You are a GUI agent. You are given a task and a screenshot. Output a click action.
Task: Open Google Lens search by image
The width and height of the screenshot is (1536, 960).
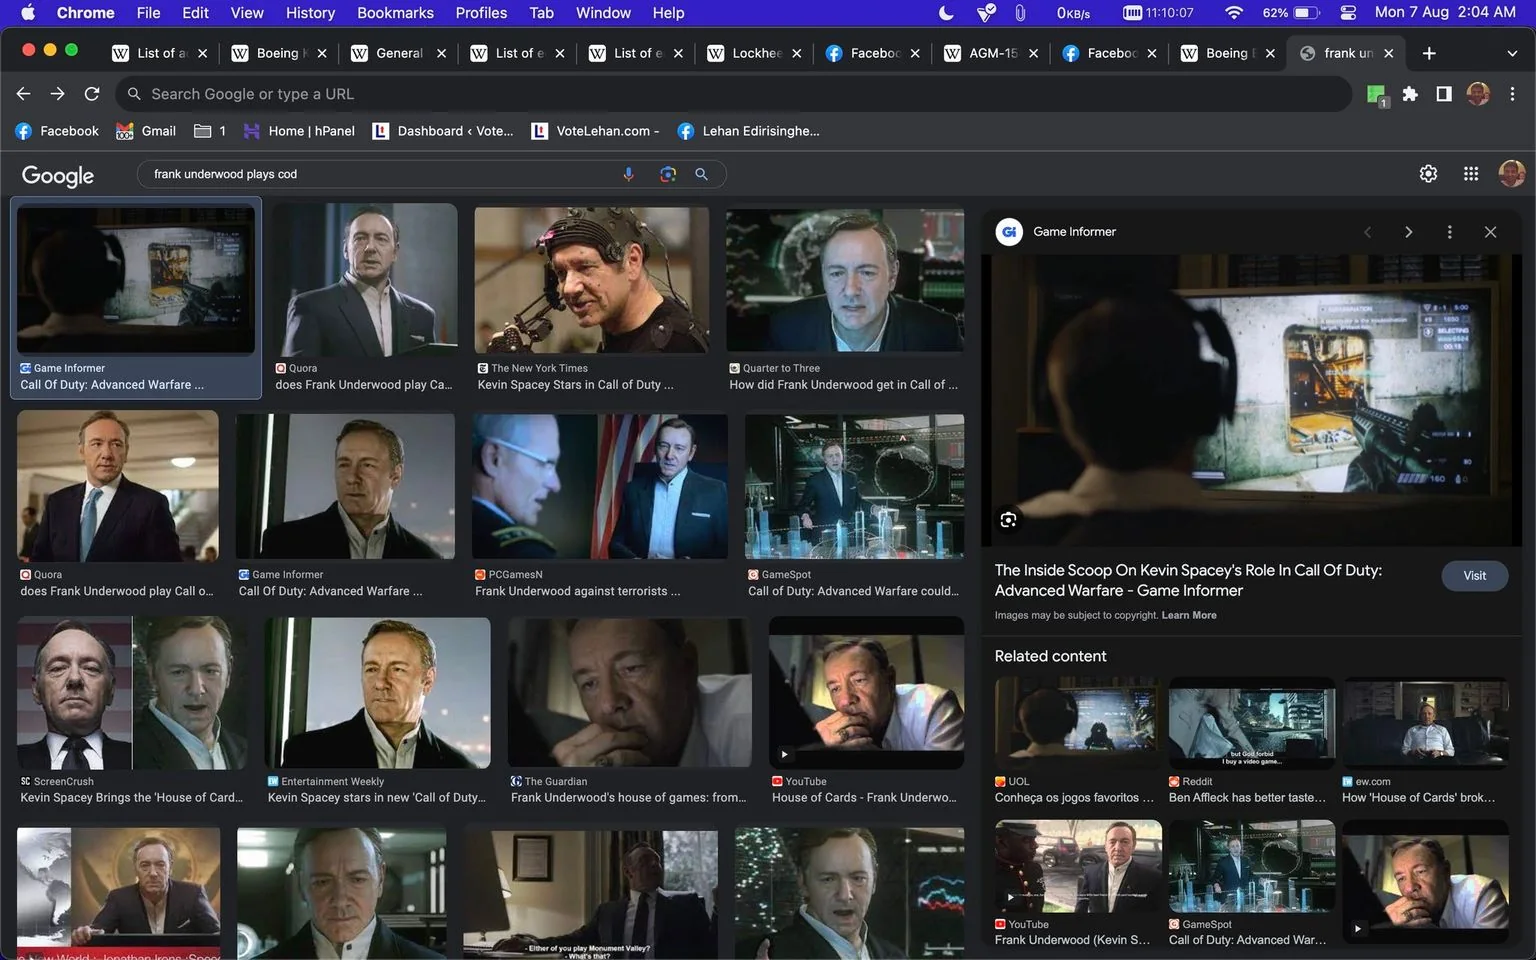pos(668,174)
